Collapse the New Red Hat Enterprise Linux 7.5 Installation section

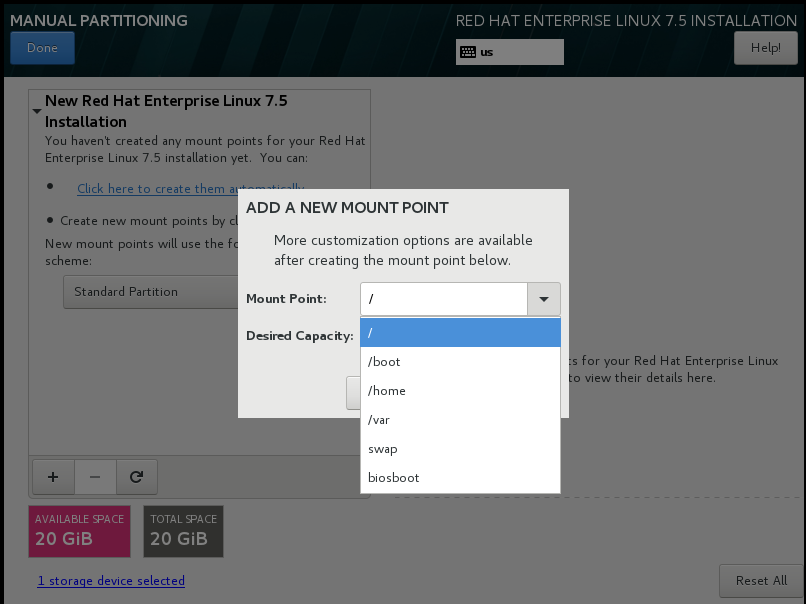pyautogui.click(x=36, y=111)
